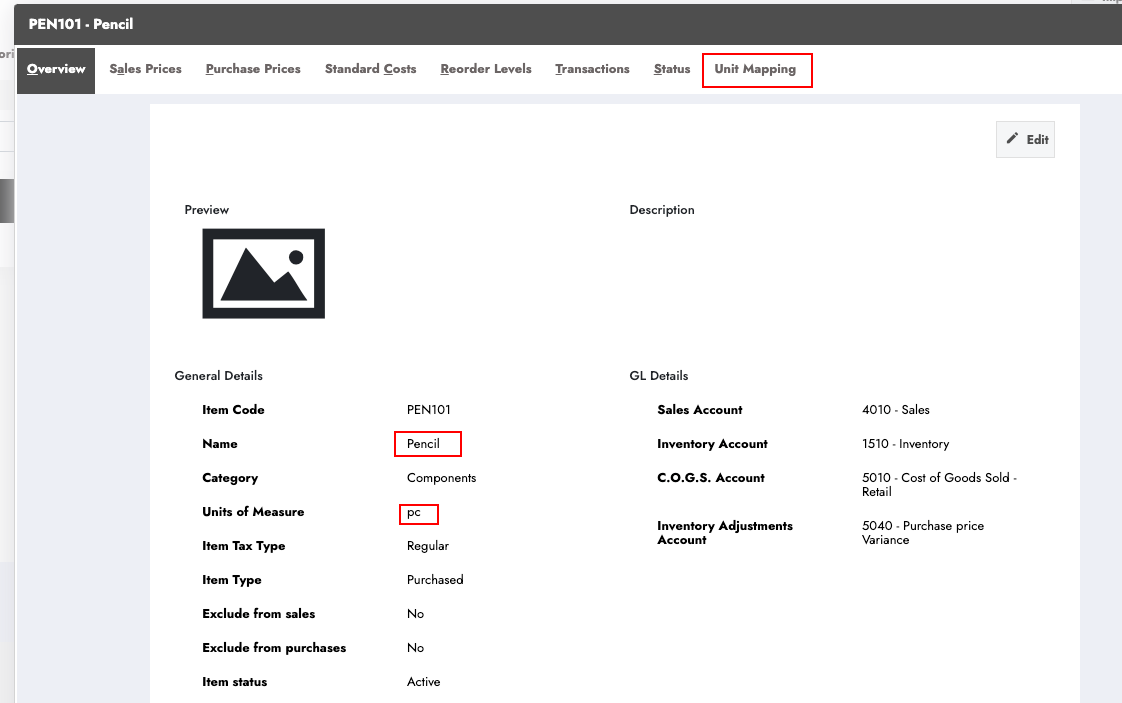Switch to the Sales Prices tab

145,69
